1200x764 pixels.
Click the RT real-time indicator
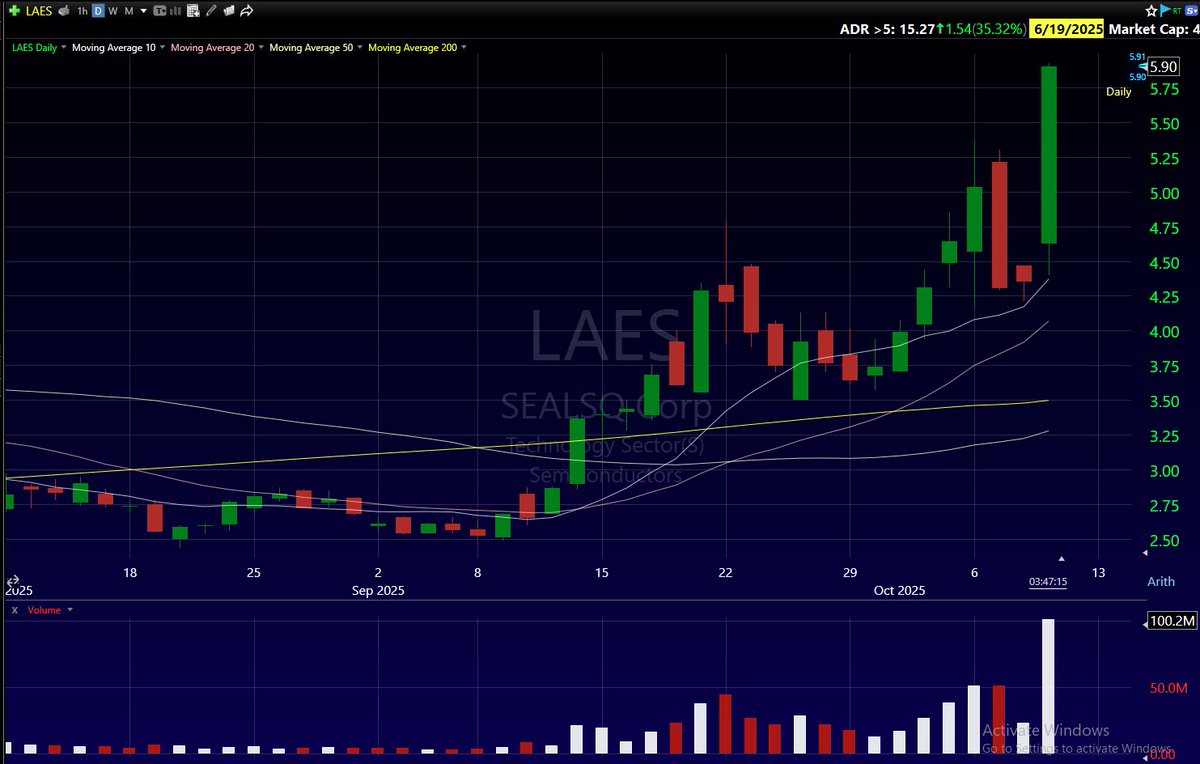point(1177,11)
